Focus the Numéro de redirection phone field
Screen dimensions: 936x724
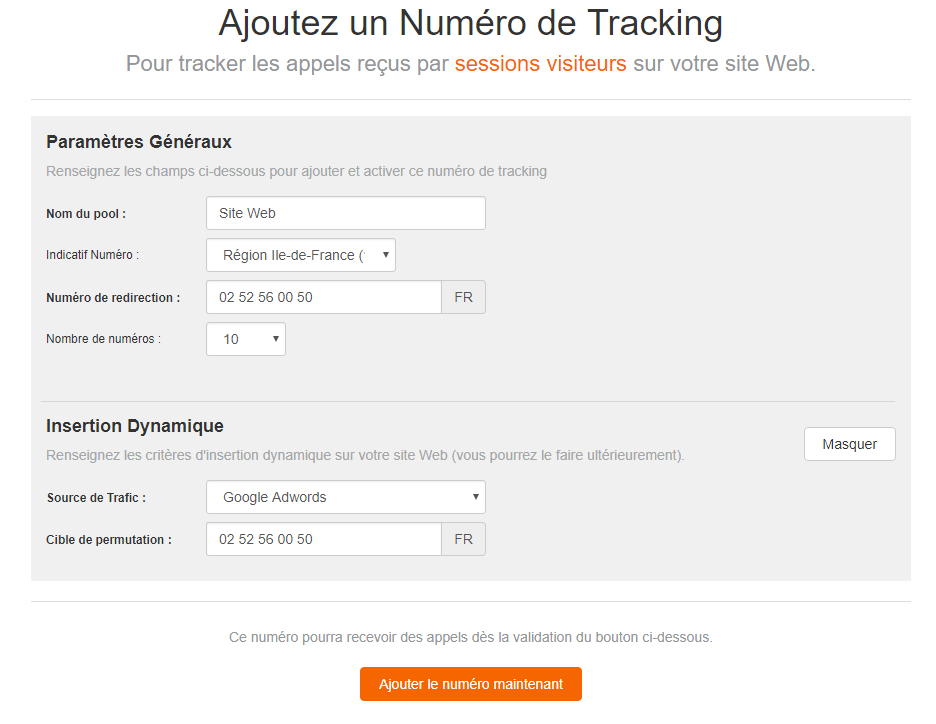click(324, 297)
